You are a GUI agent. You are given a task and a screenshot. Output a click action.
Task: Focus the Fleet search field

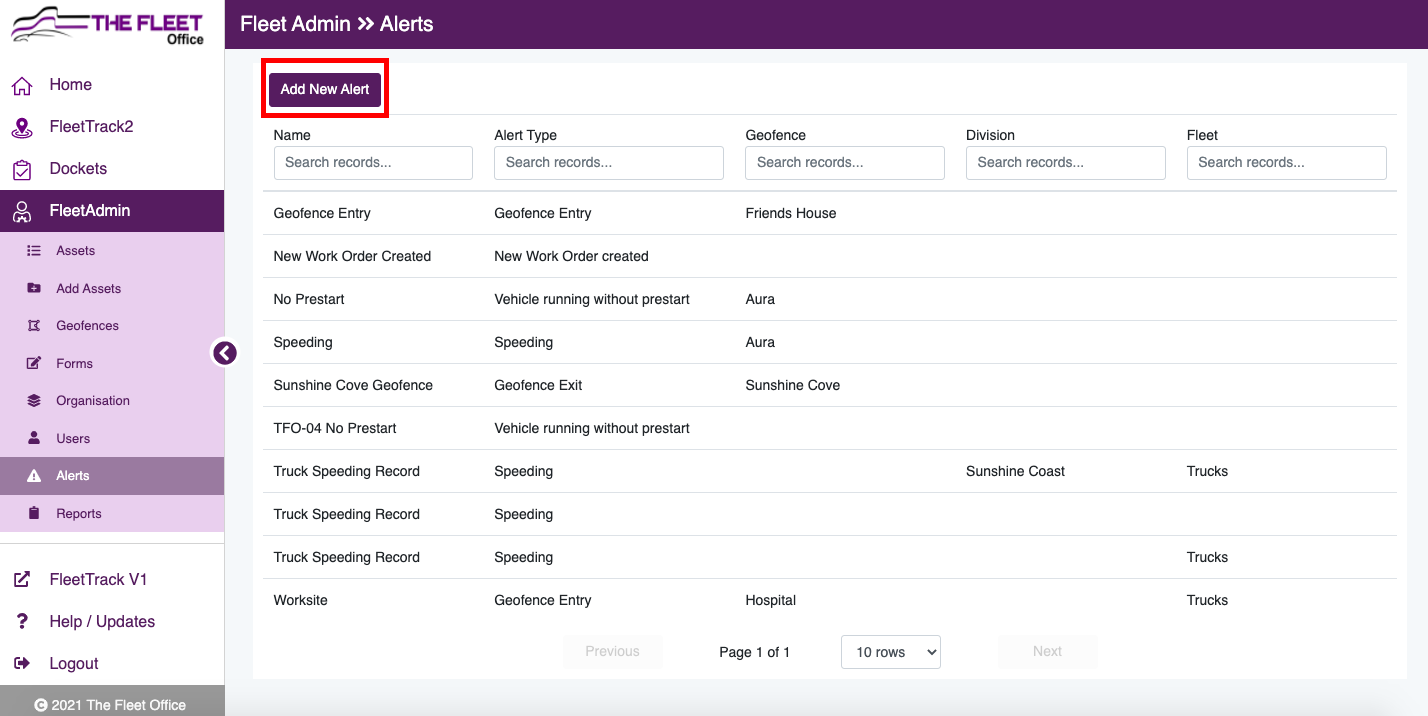tap(1287, 163)
